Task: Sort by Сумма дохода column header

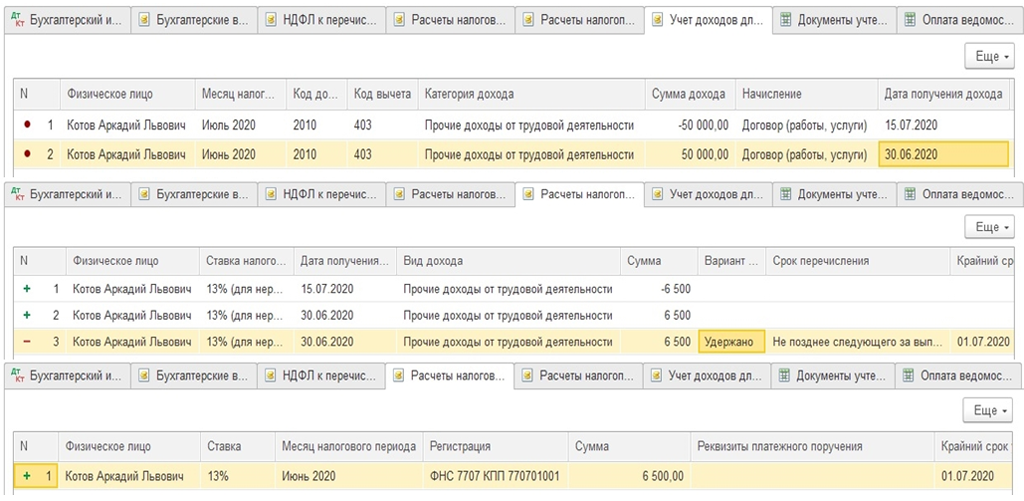Action: coord(688,94)
